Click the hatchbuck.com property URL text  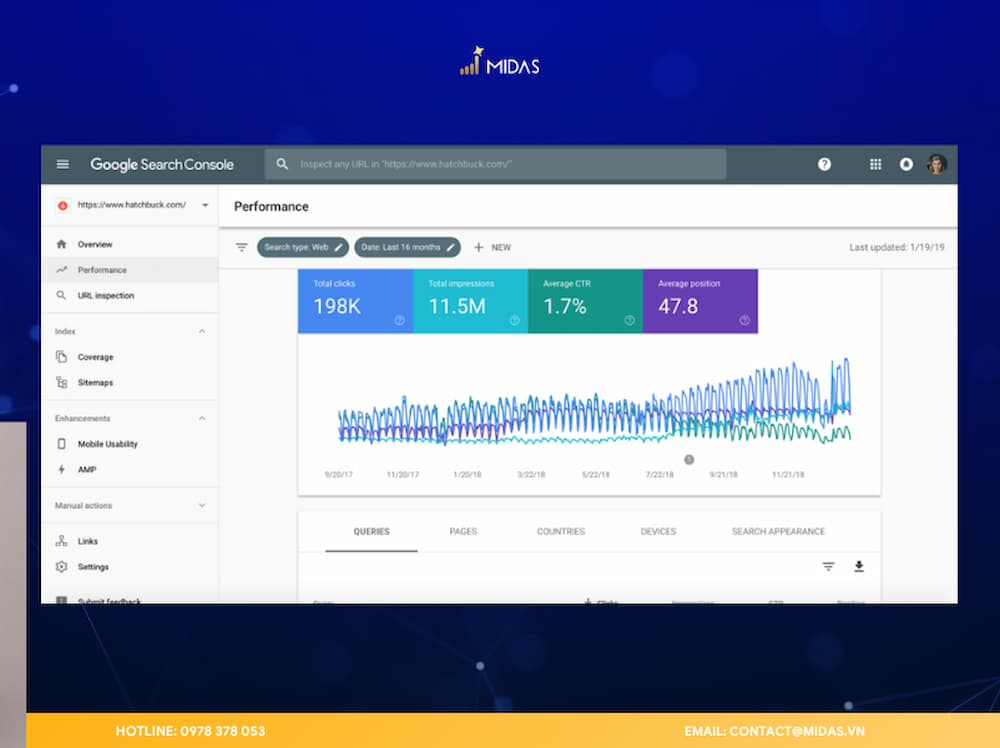[x=131, y=205]
